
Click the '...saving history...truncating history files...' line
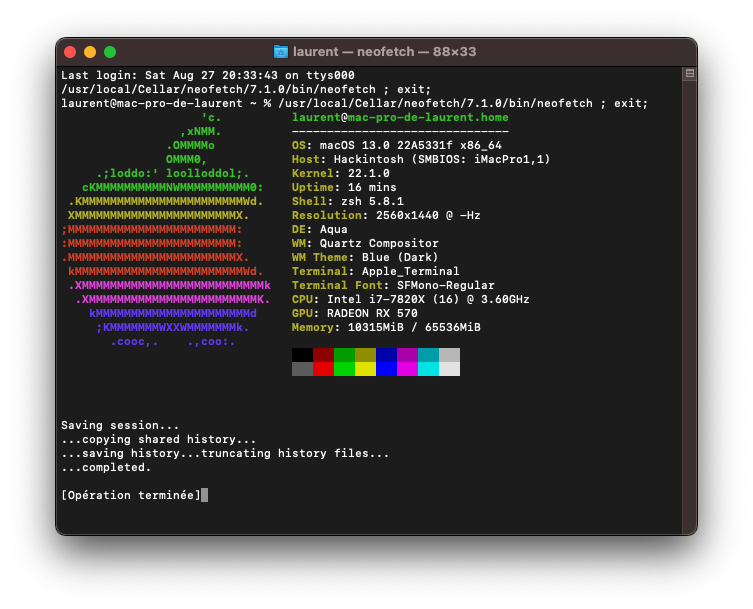click(225, 453)
